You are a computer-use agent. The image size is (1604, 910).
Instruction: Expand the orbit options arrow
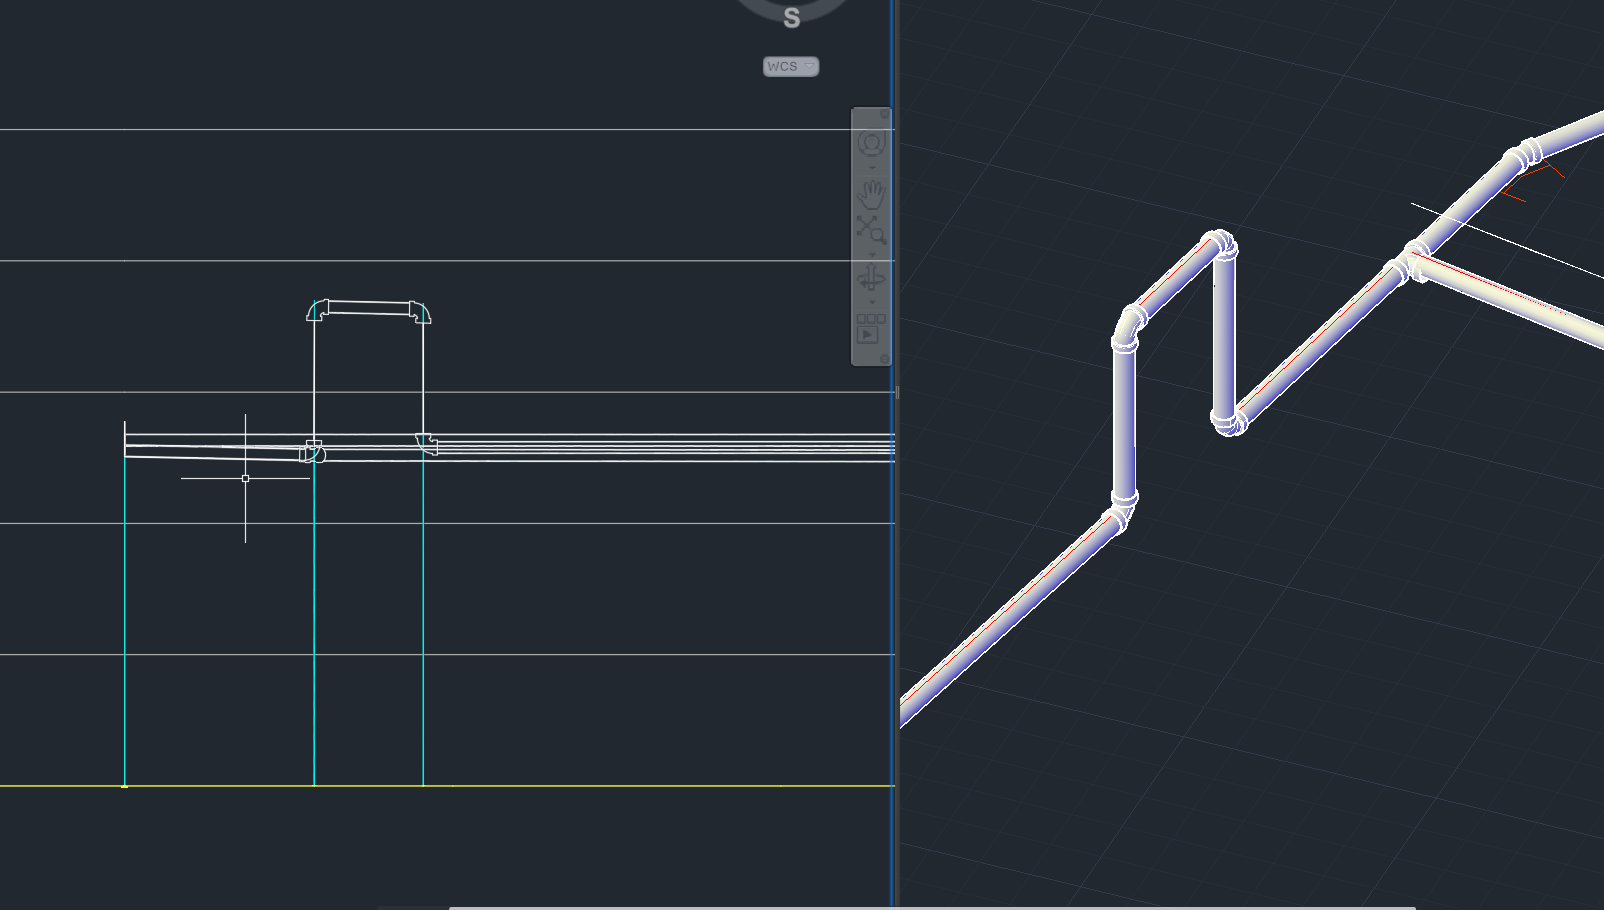click(872, 302)
